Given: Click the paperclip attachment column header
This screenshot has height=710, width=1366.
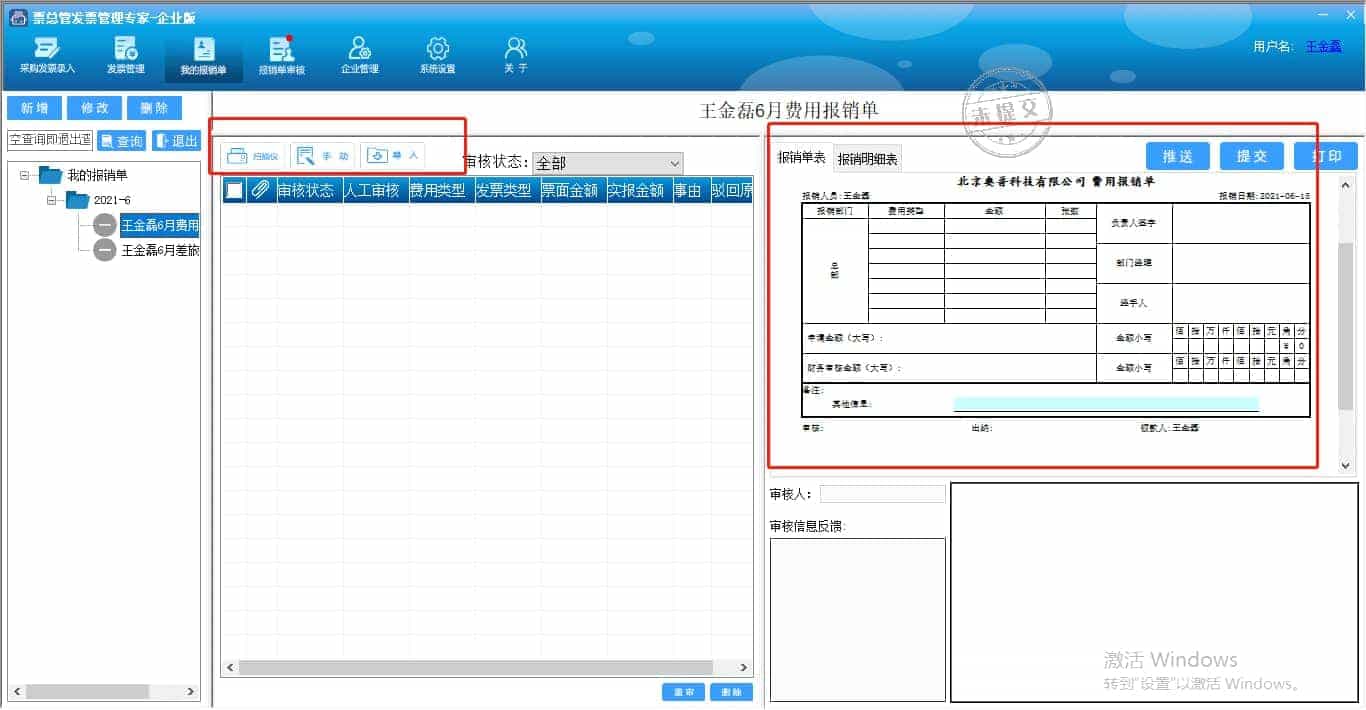Looking at the screenshot, I should click(x=260, y=190).
